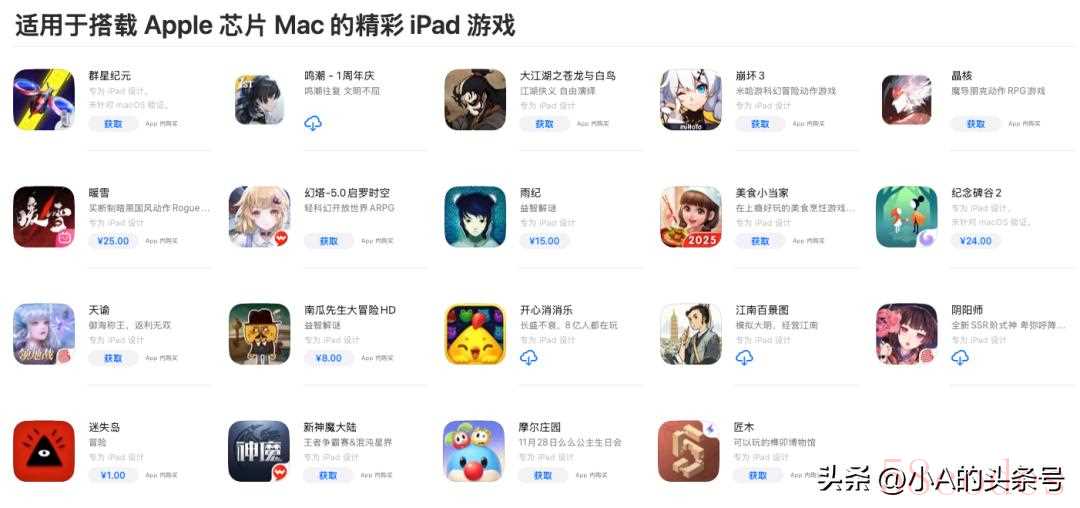Image resolution: width=1080 pixels, height=508 pixels.
Task: Open the 新神魔大陆 title link
Action: tap(330, 427)
